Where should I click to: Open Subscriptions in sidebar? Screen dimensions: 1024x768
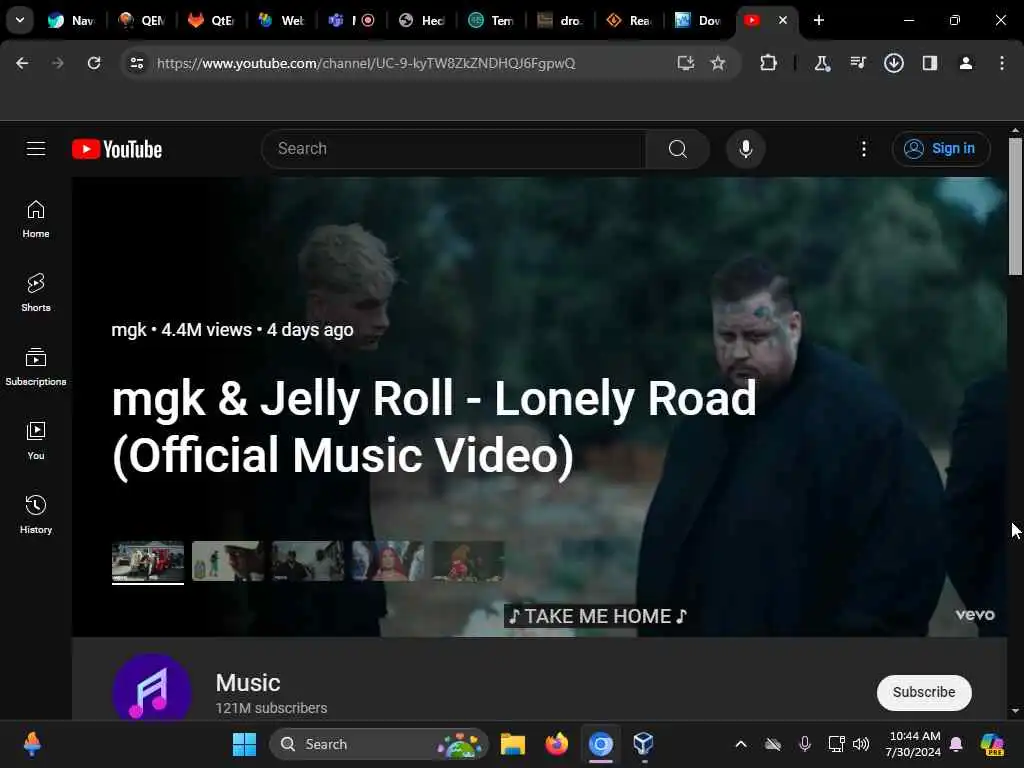[36, 366]
